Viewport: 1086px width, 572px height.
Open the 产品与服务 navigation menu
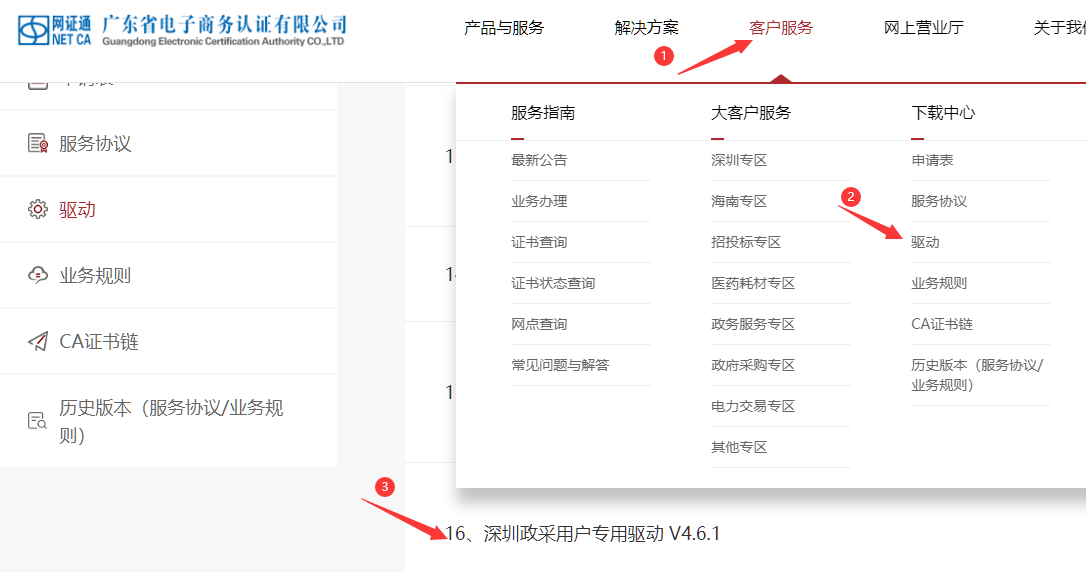tap(504, 28)
